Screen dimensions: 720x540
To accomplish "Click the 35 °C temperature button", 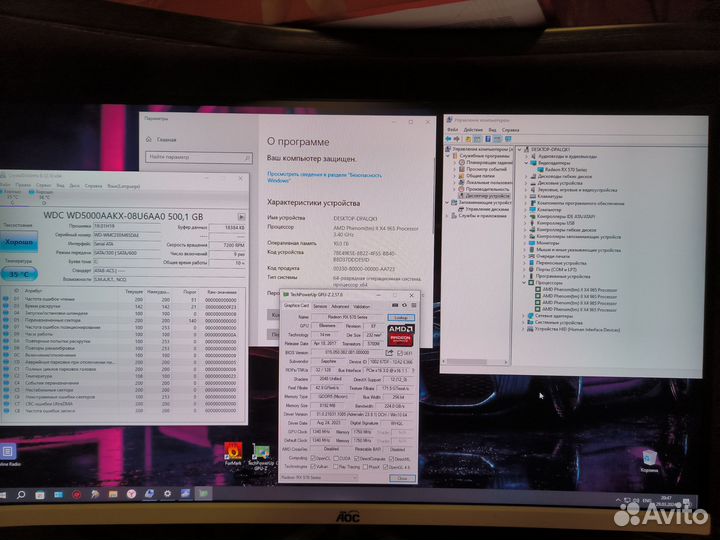I will [x=19, y=274].
